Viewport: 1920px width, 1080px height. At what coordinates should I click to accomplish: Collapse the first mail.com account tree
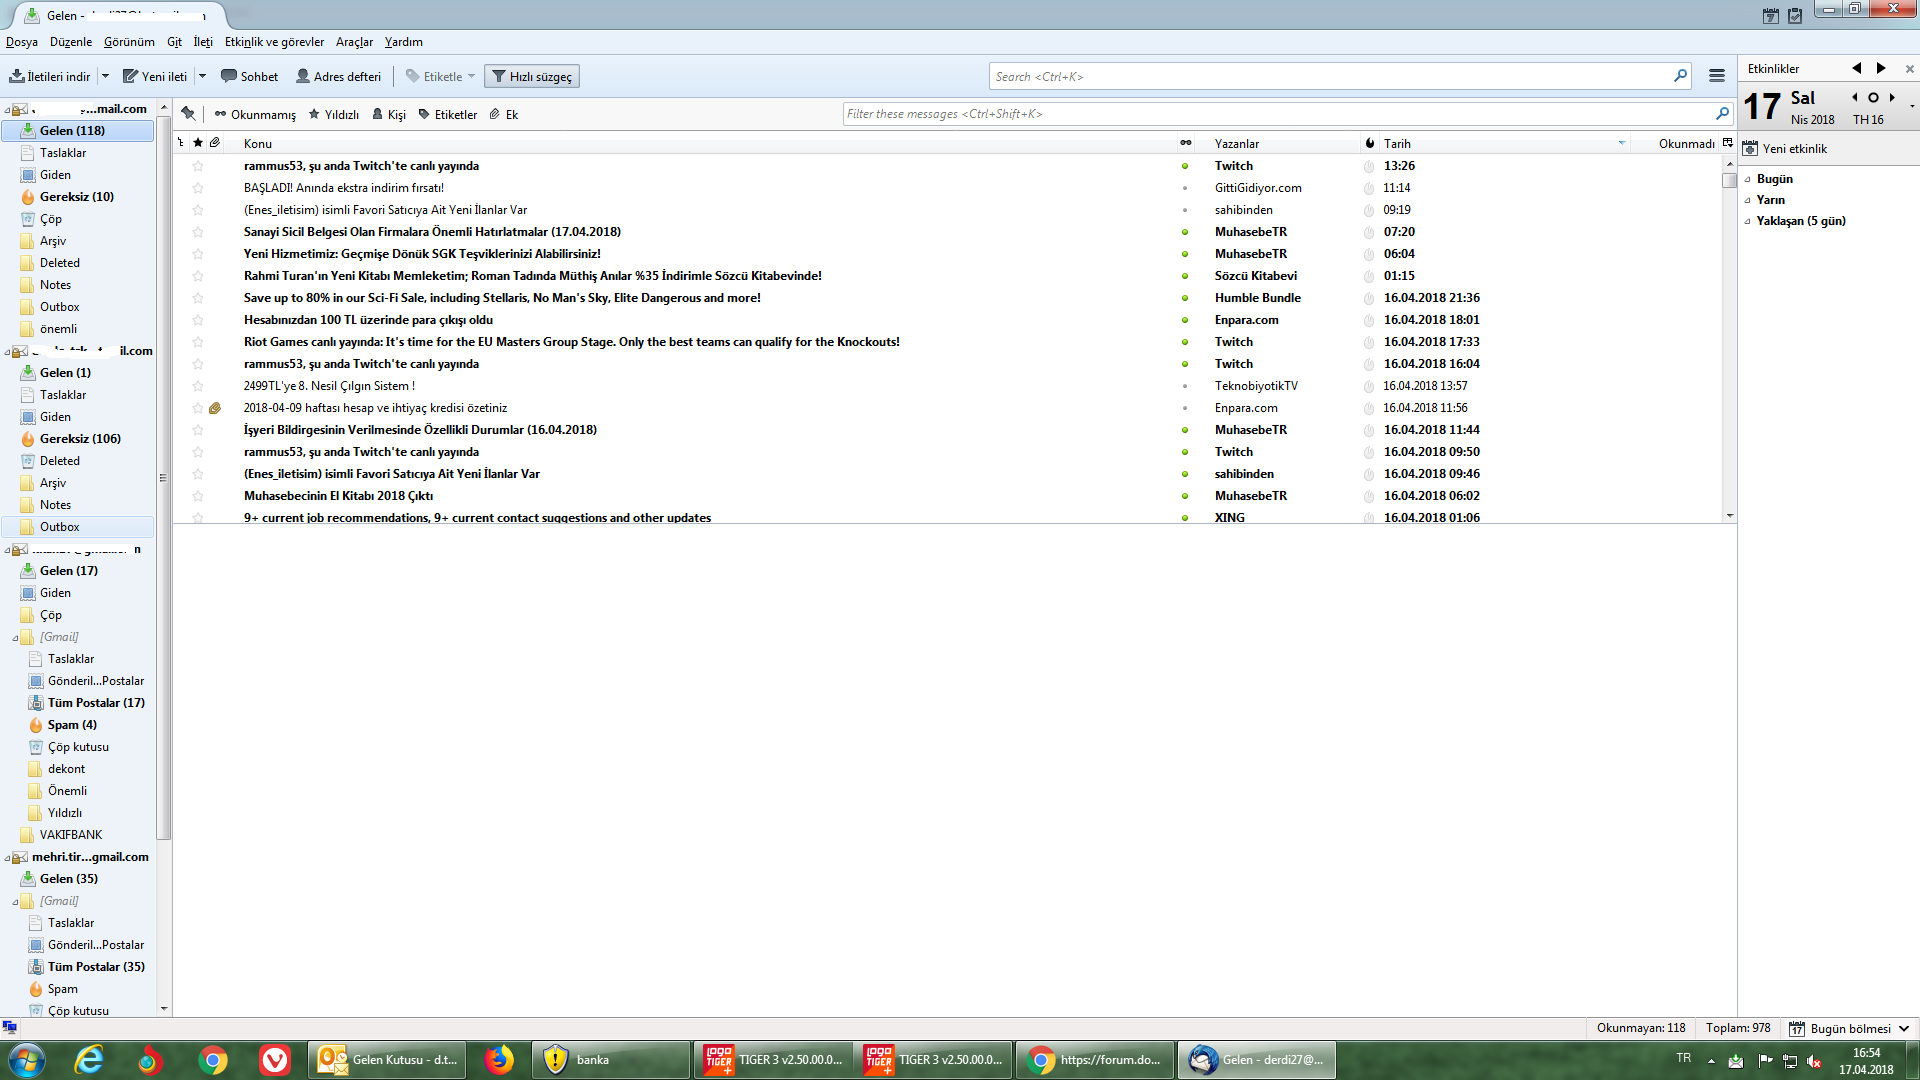click(8, 109)
